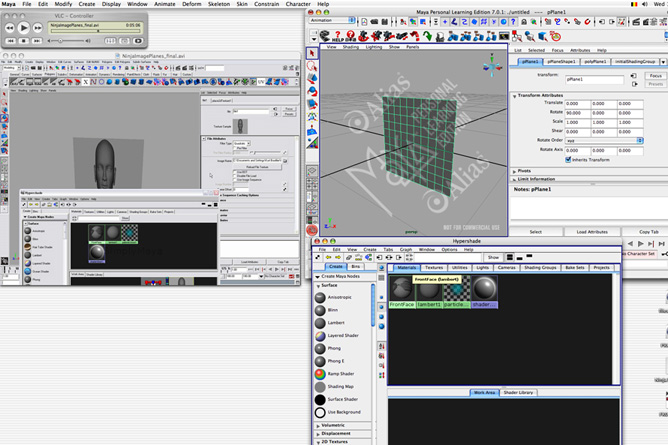Click the Select button in Attribute Editor
The height and width of the screenshot is (445, 668).
[536, 232]
